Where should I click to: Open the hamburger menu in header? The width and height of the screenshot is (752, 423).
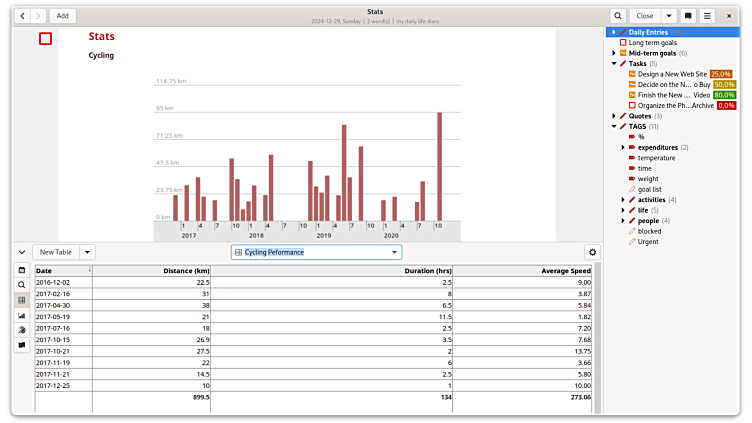click(707, 16)
